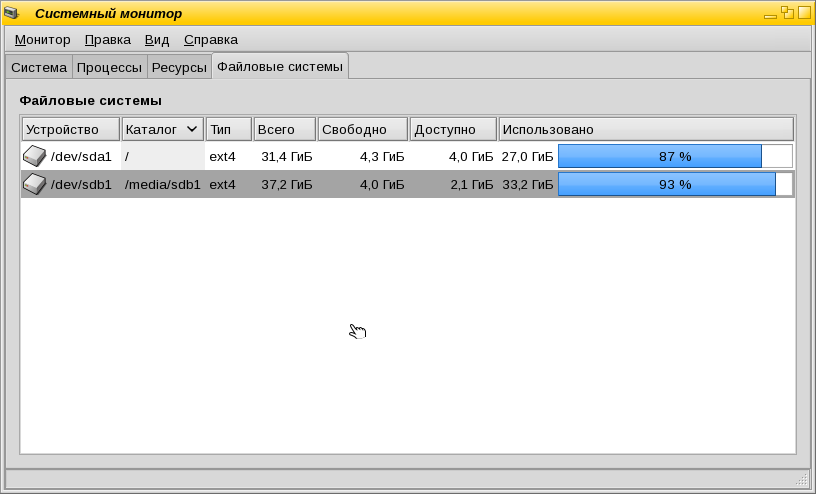This screenshot has height=494, width=816.
Task: Sort by the Доступно column header
Action: pos(453,129)
